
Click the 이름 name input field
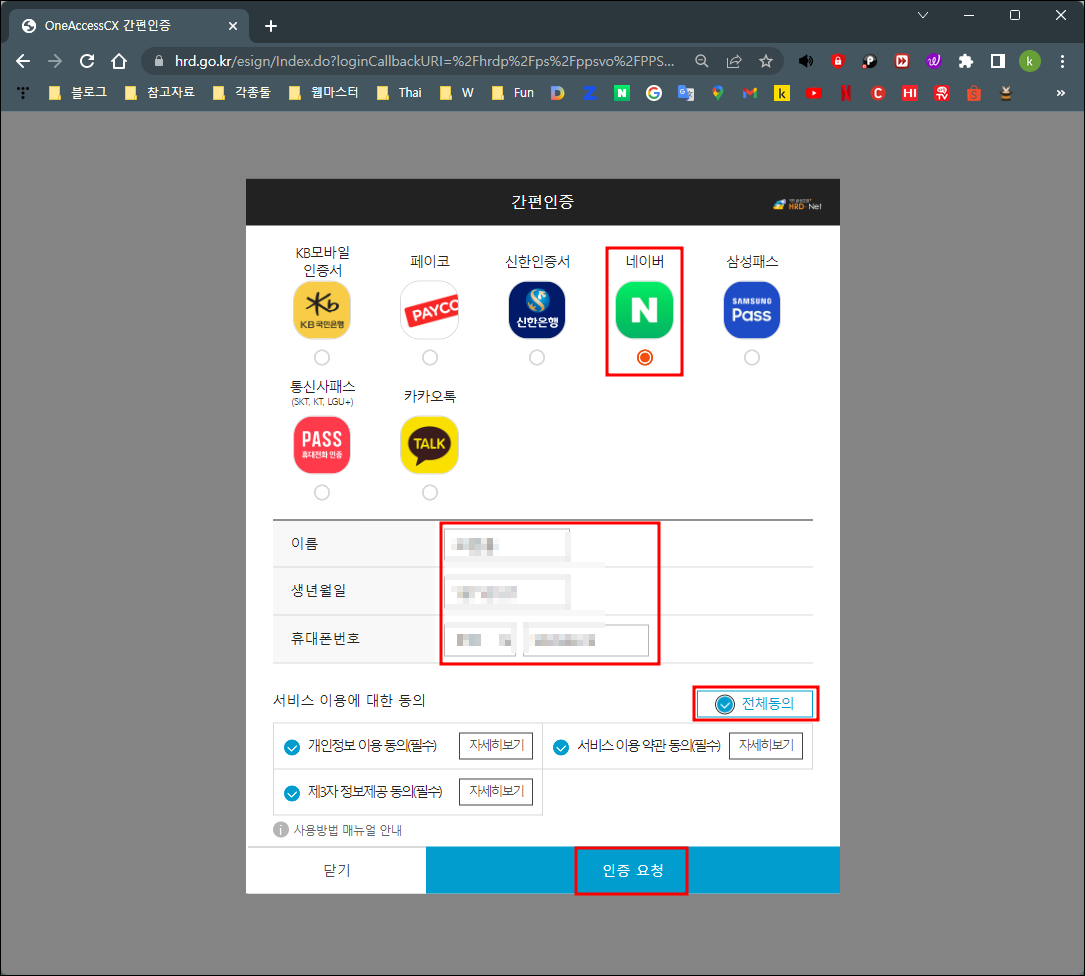(x=506, y=543)
